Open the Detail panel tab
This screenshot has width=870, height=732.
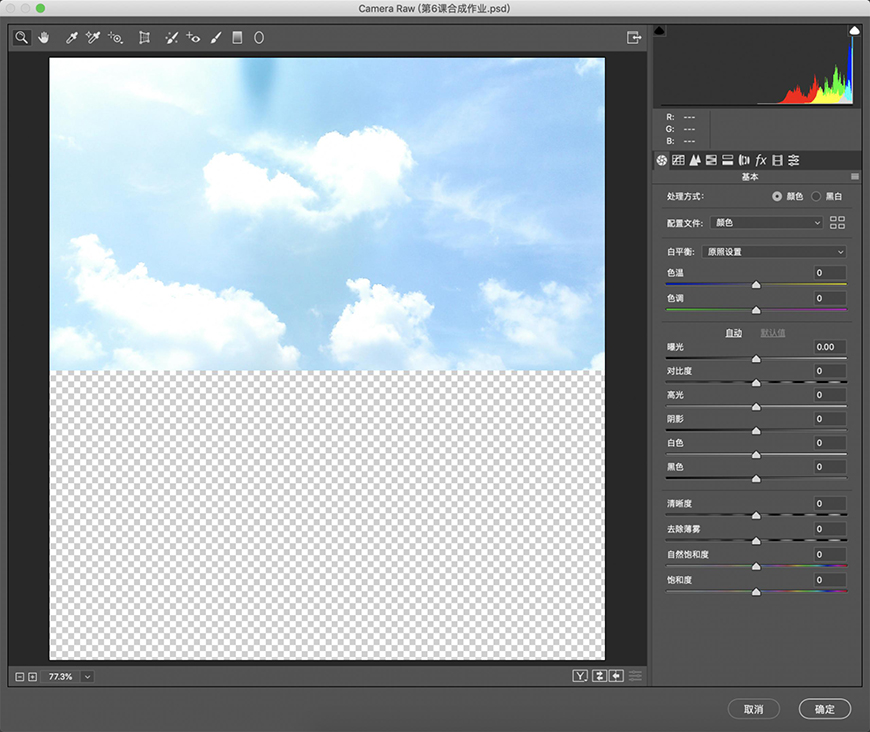(x=695, y=160)
